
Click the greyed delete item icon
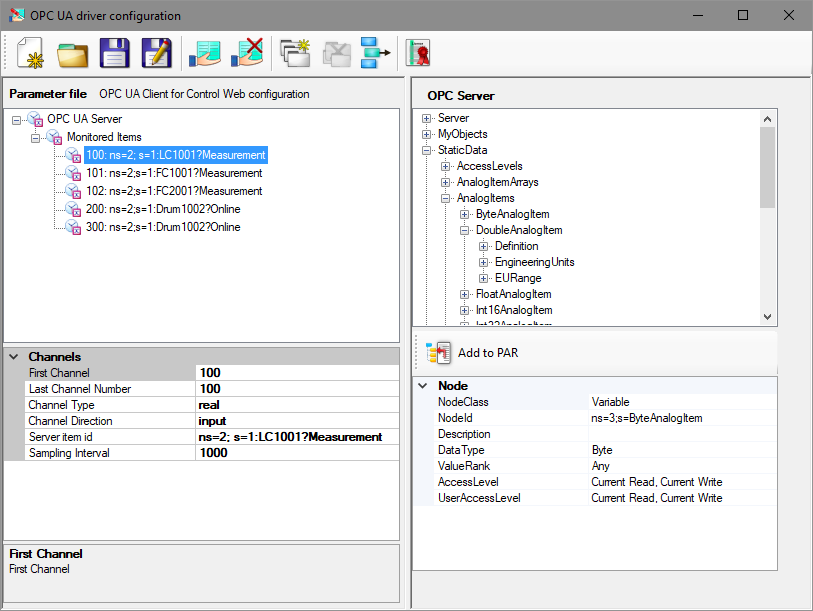click(337, 54)
